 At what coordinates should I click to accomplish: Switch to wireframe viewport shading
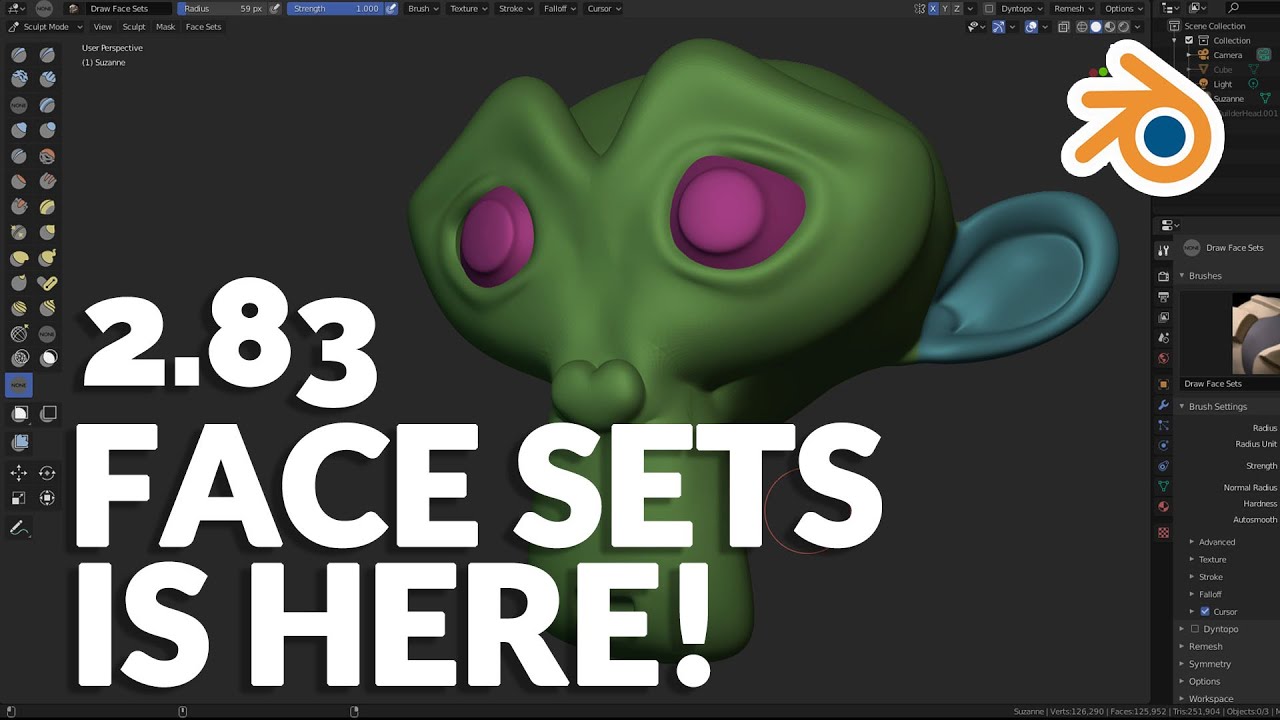click(1082, 27)
